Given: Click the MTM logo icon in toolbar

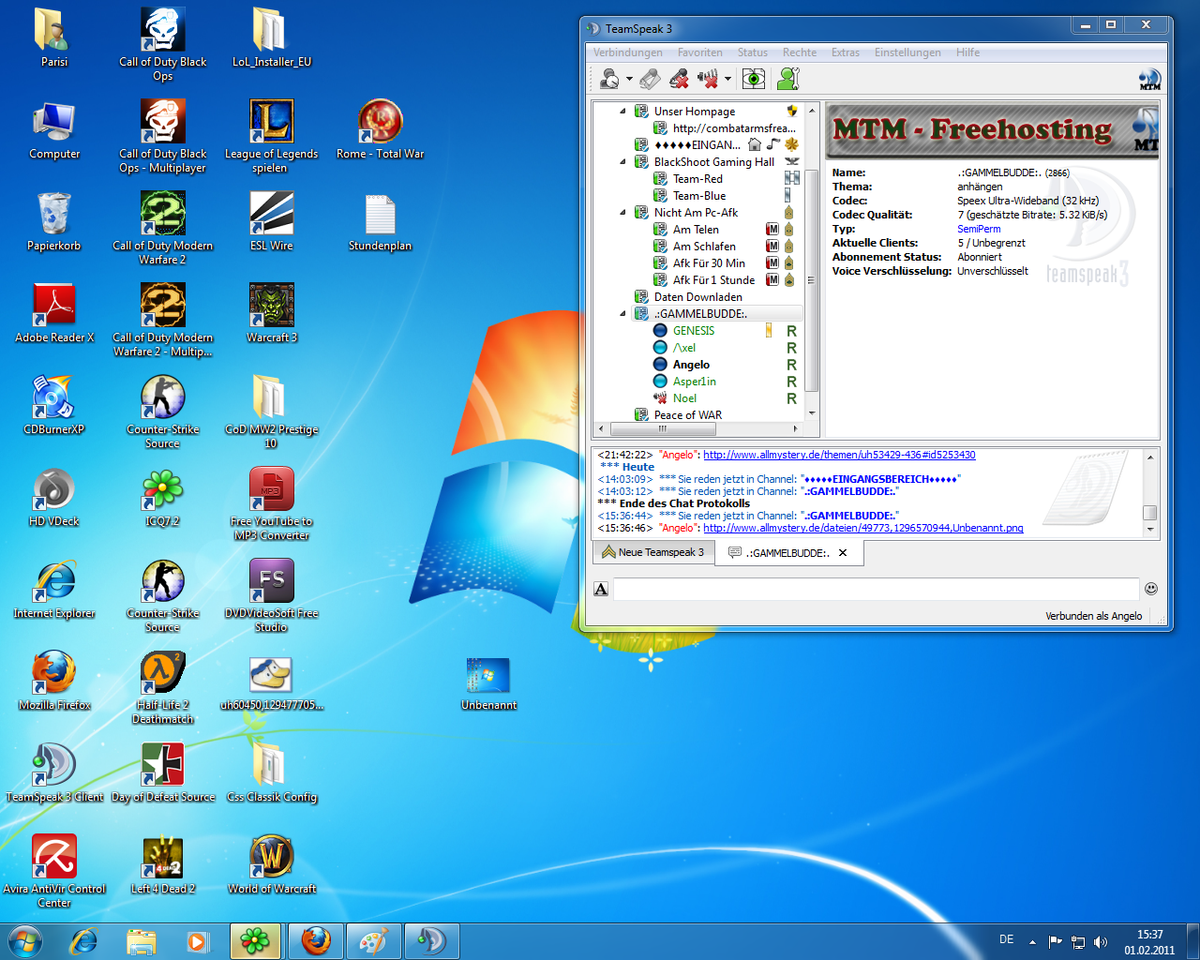Looking at the screenshot, I should 1150,79.
